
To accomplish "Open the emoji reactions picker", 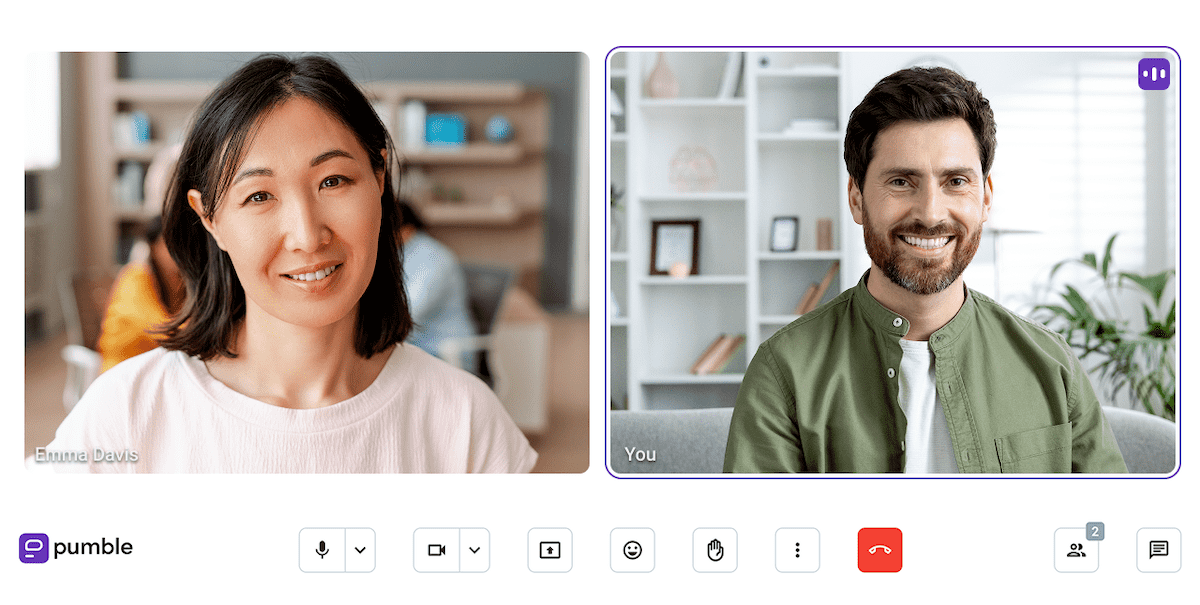I will (632, 549).
